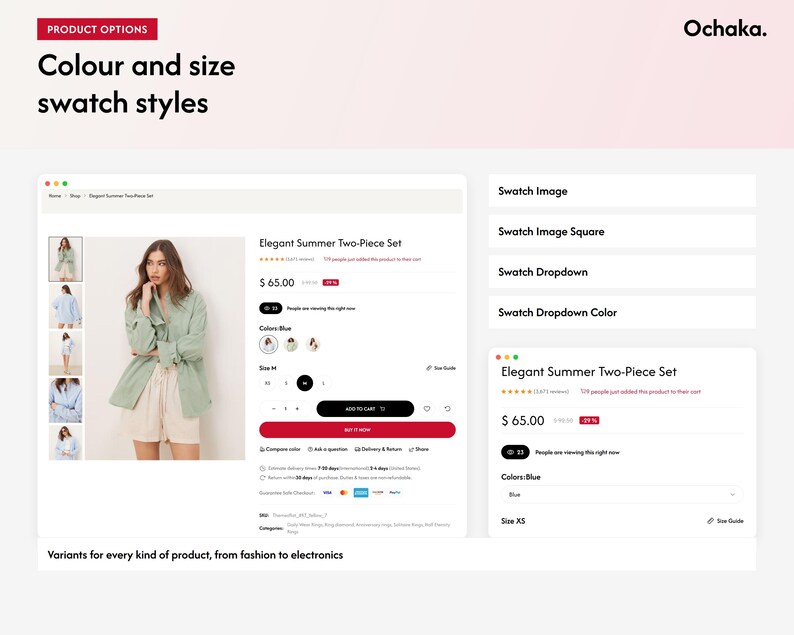Go to Shop breadcrumb

[x=75, y=196]
